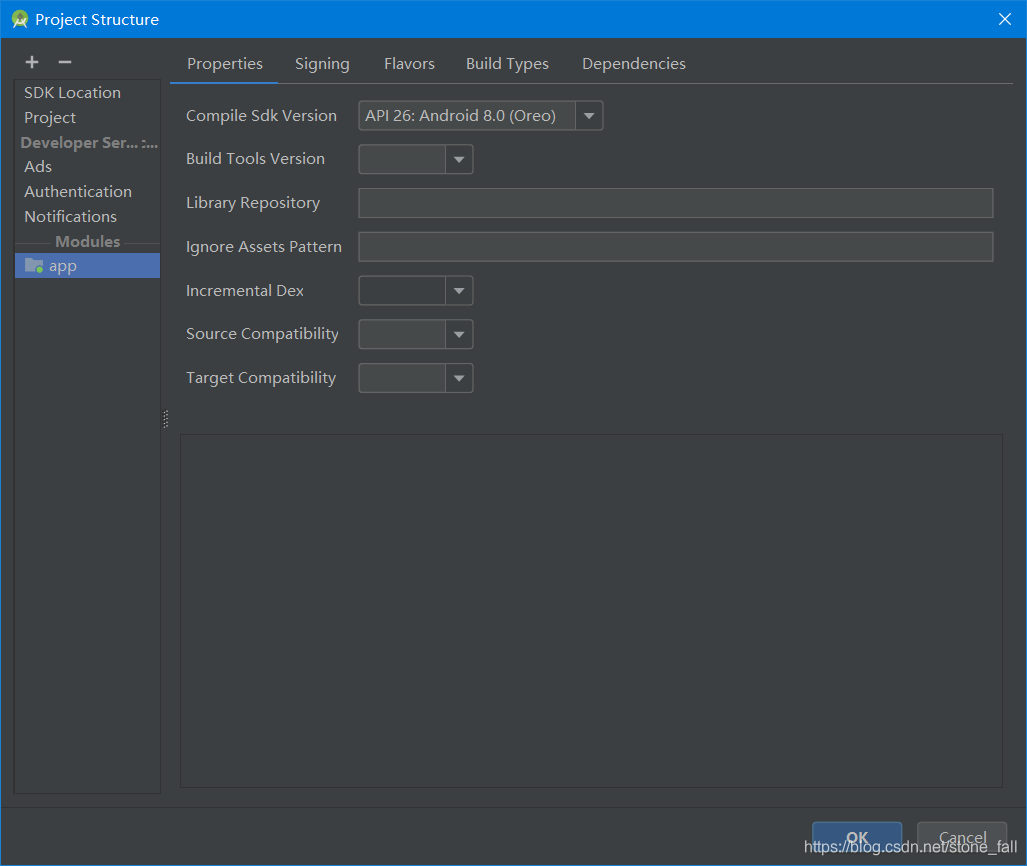Switch to the Build Types tab
The image size is (1027, 866).
(507, 63)
